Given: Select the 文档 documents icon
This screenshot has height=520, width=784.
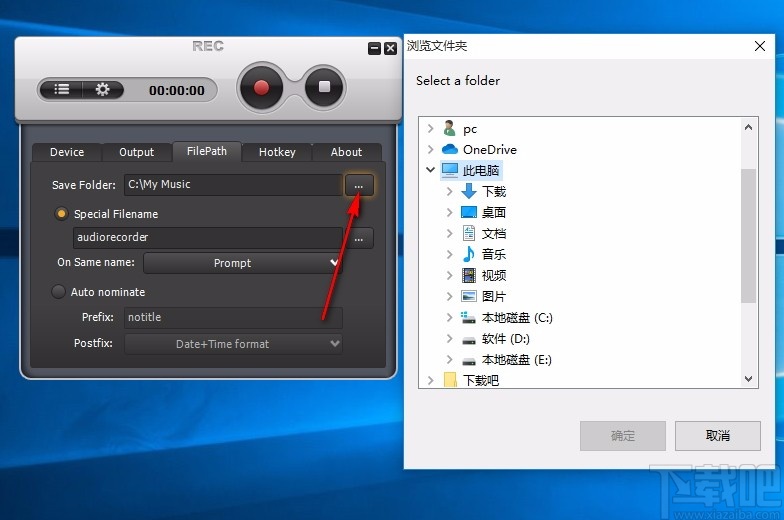Looking at the screenshot, I should click(x=468, y=233).
